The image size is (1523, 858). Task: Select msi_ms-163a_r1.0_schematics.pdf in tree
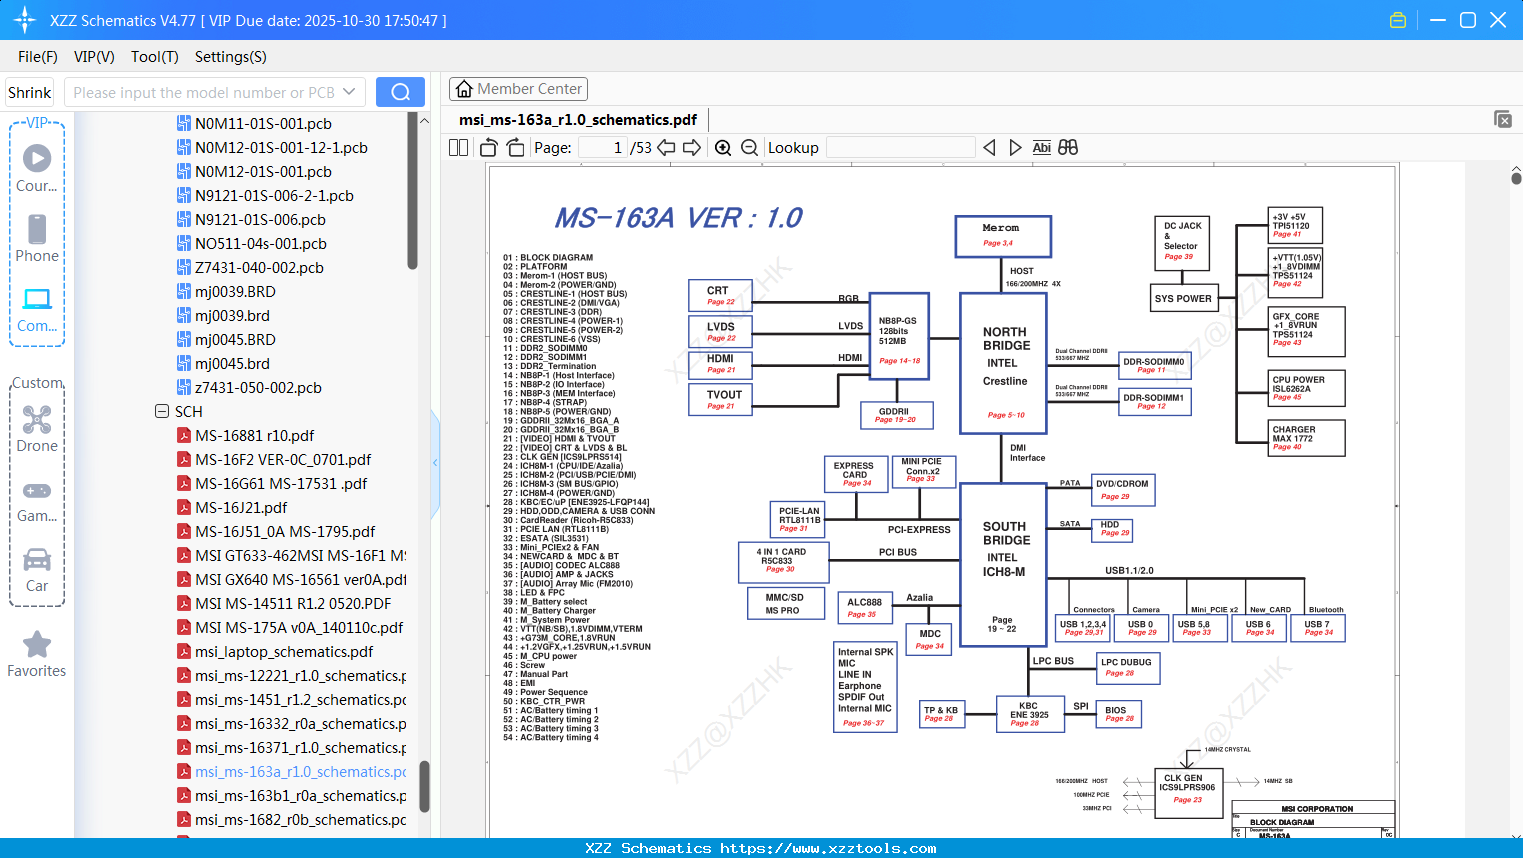(292, 772)
